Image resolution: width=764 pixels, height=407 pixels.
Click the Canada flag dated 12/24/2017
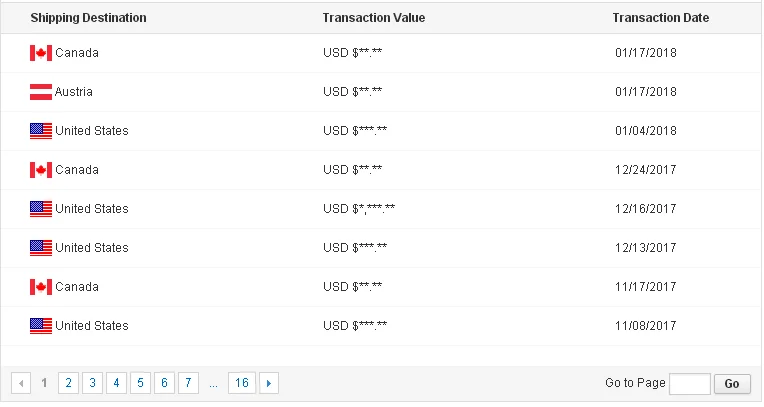(41, 170)
